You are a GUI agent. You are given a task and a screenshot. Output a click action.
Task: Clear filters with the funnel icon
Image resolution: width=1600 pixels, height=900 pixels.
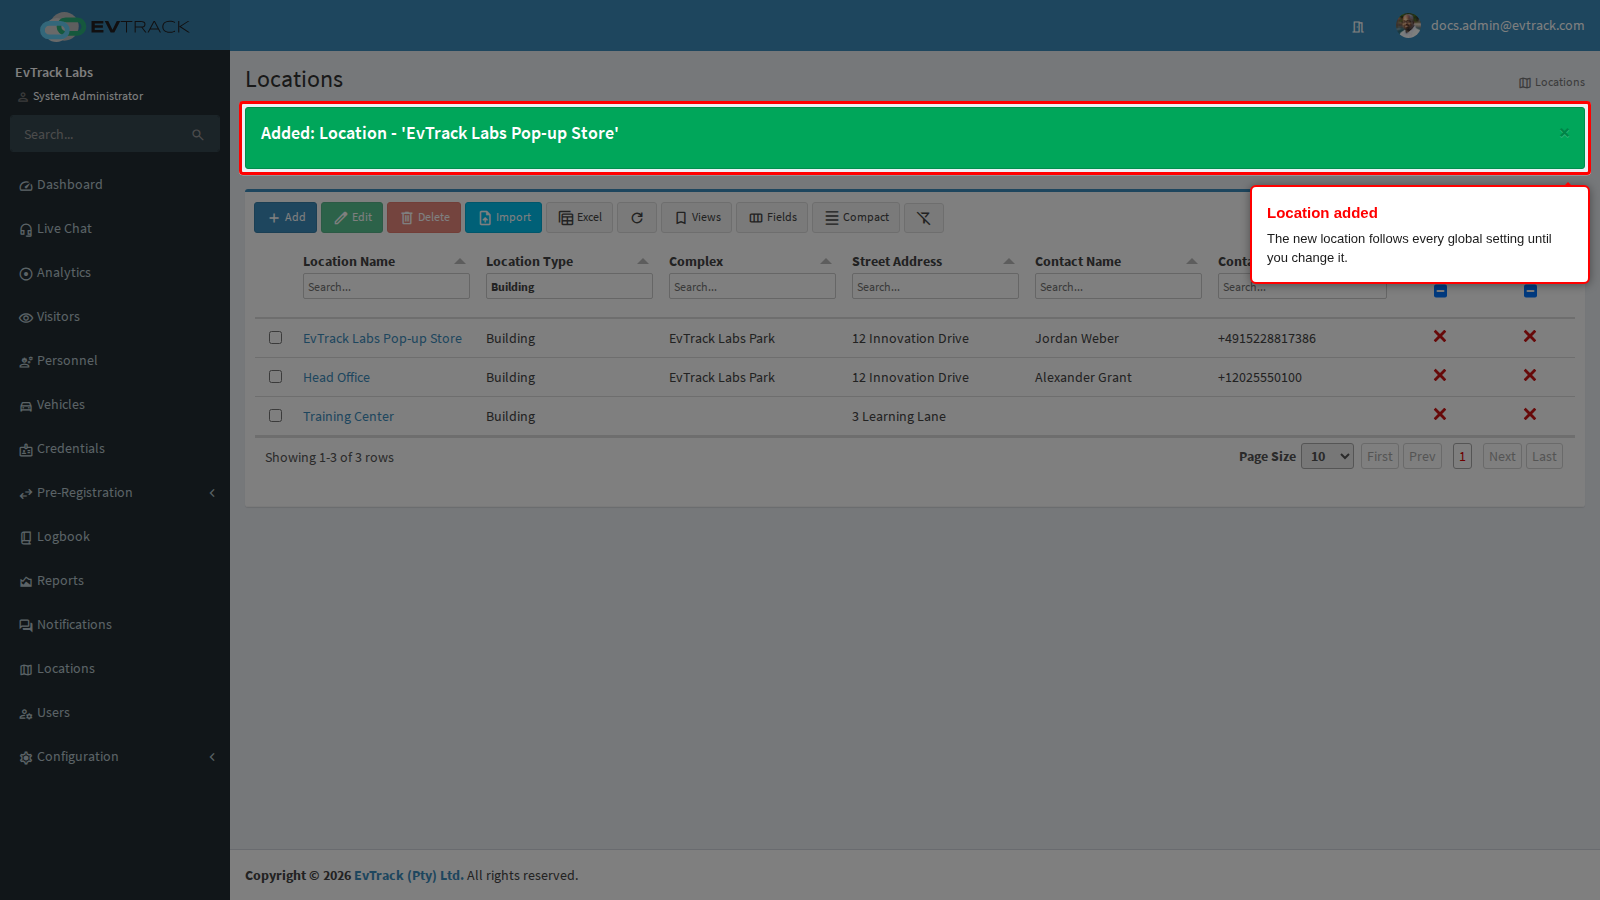924,218
